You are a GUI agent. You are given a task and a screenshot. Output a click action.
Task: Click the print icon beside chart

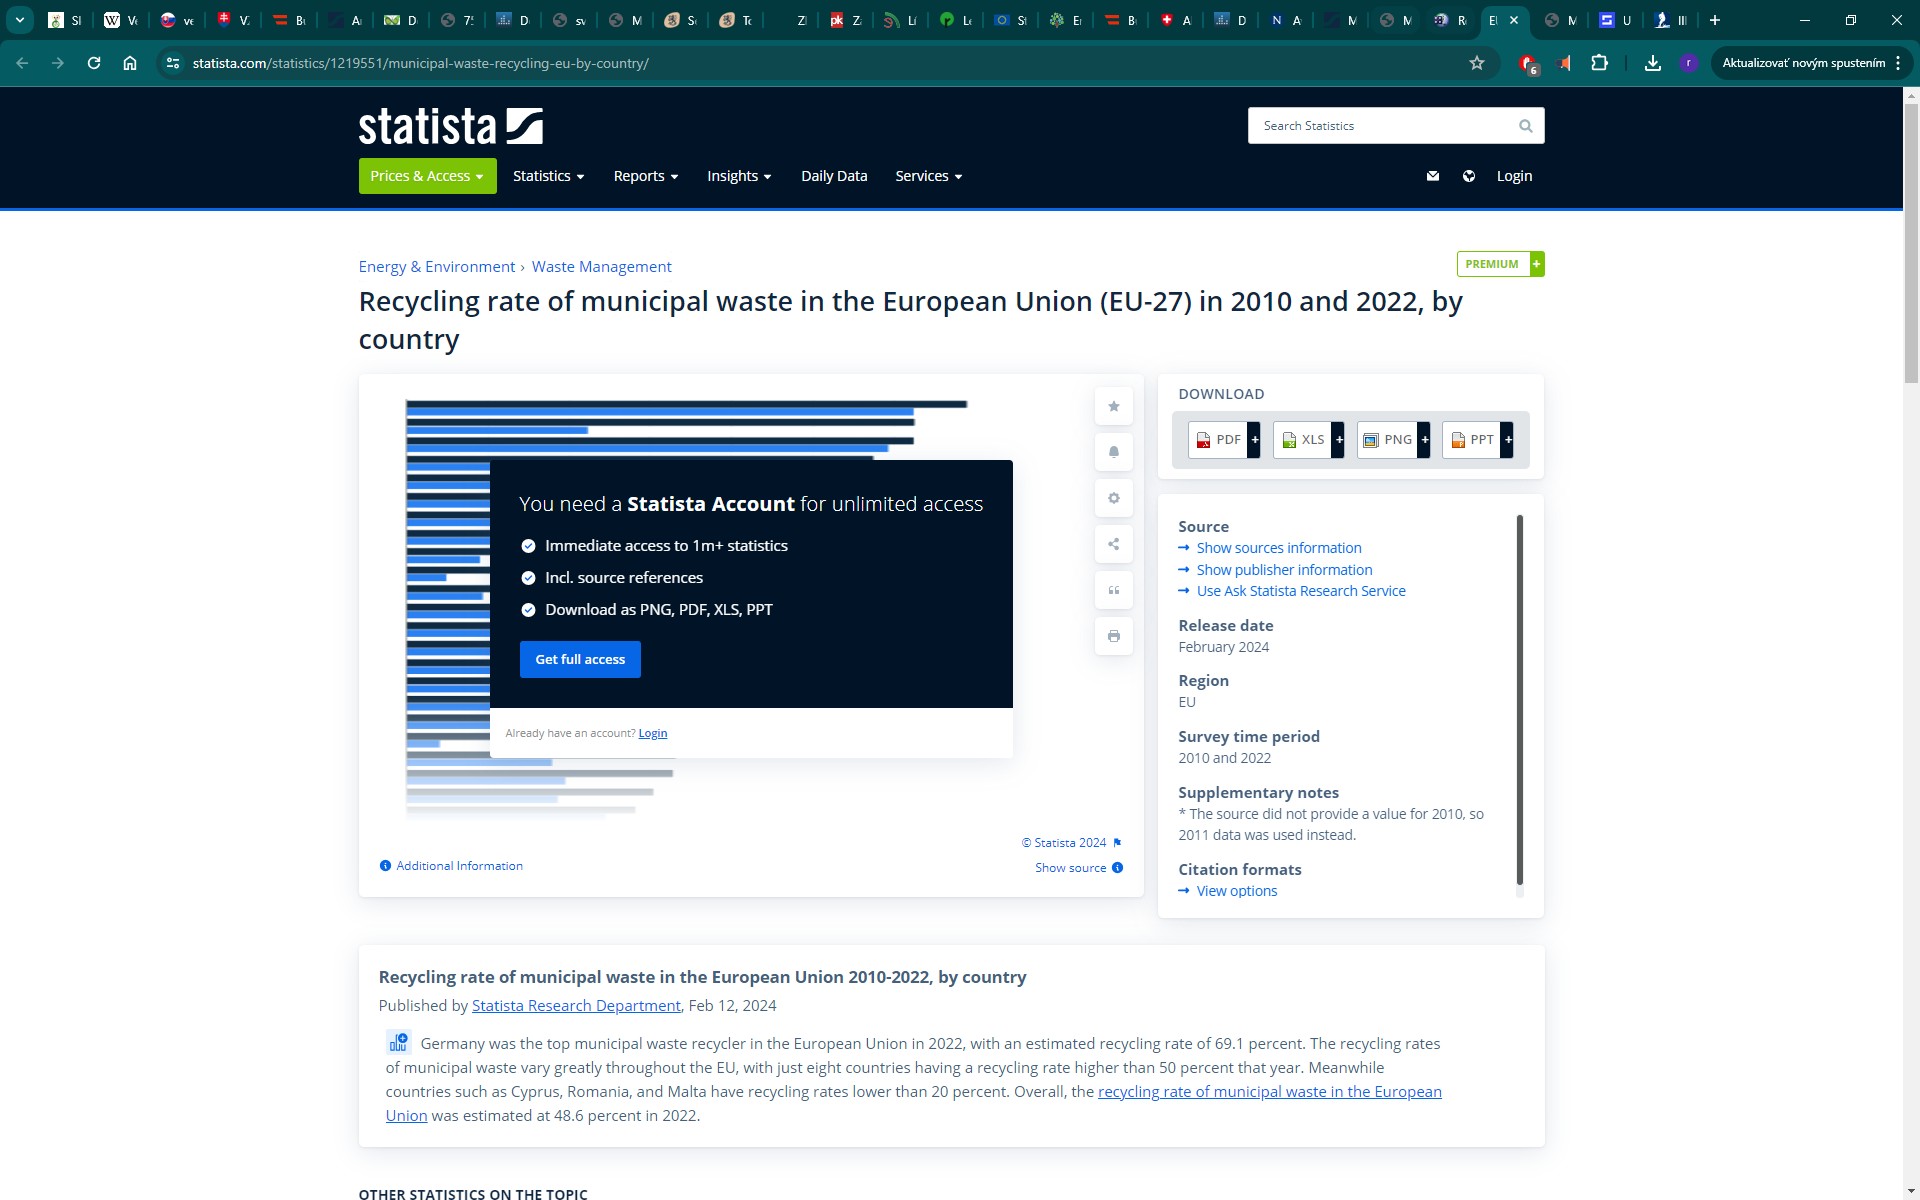click(x=1114, y=636)
